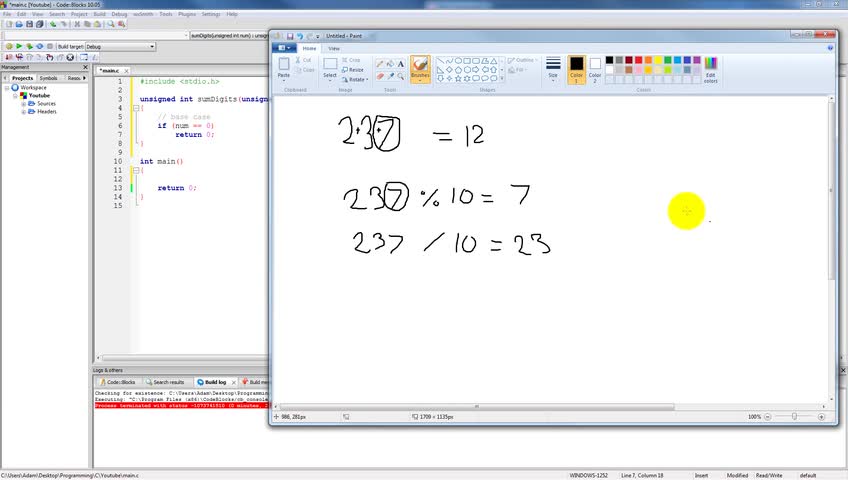848x480 pixels.
Task: Click the Replace icon in Code::Blocks toolbar
Action: point(122,24)
